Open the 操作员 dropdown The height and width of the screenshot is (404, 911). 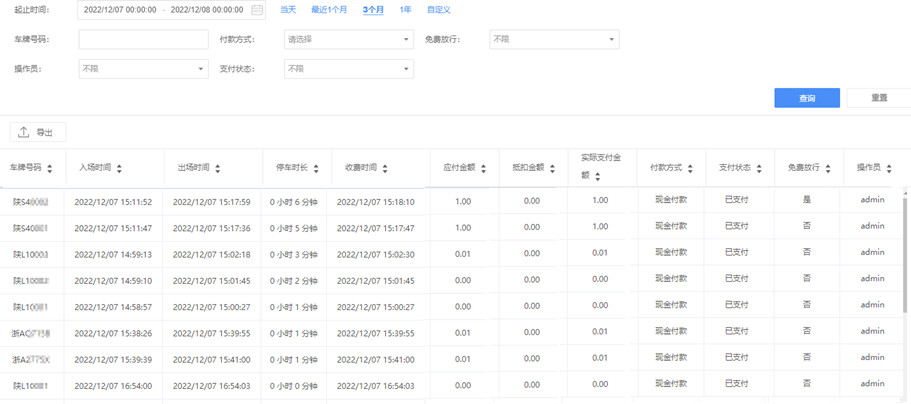tap(144, 69)
